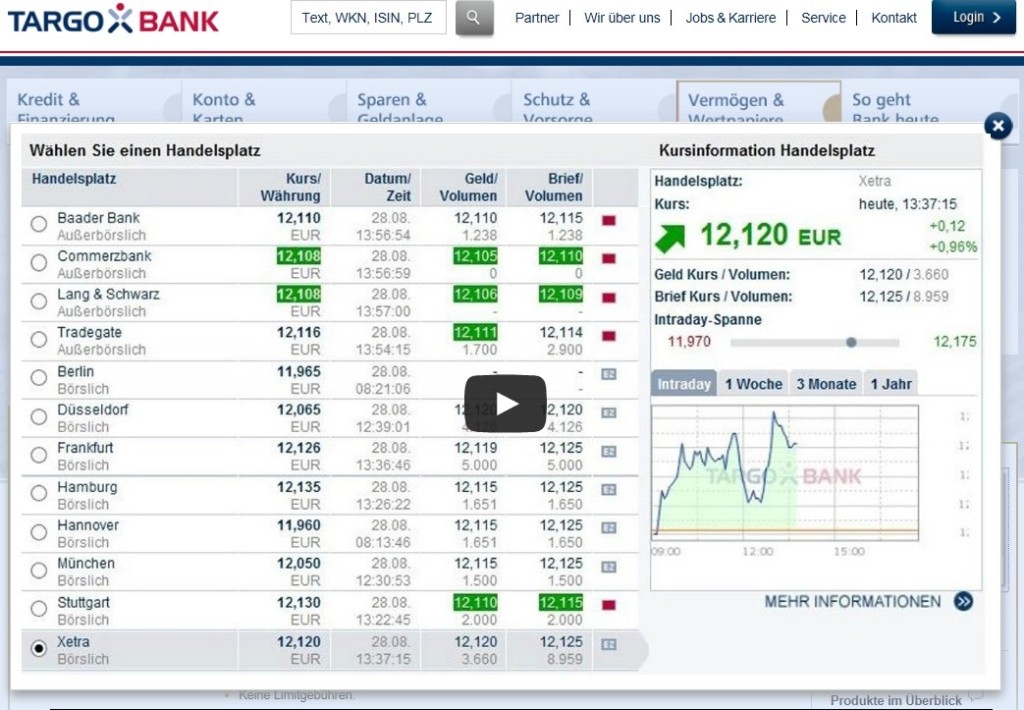Click Handelsplatz column header
Image resolution: width=1024 pixels, height=710 pixels.
point(129,187)
